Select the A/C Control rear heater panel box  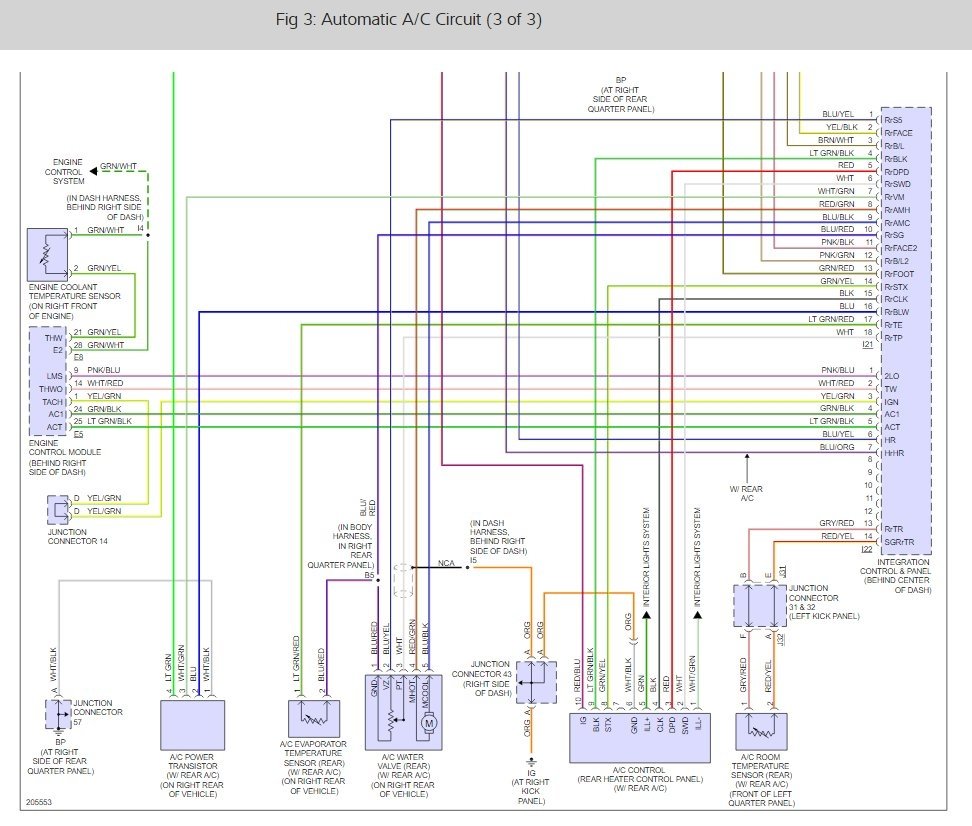pyautogui.click(x=640, y=738)
